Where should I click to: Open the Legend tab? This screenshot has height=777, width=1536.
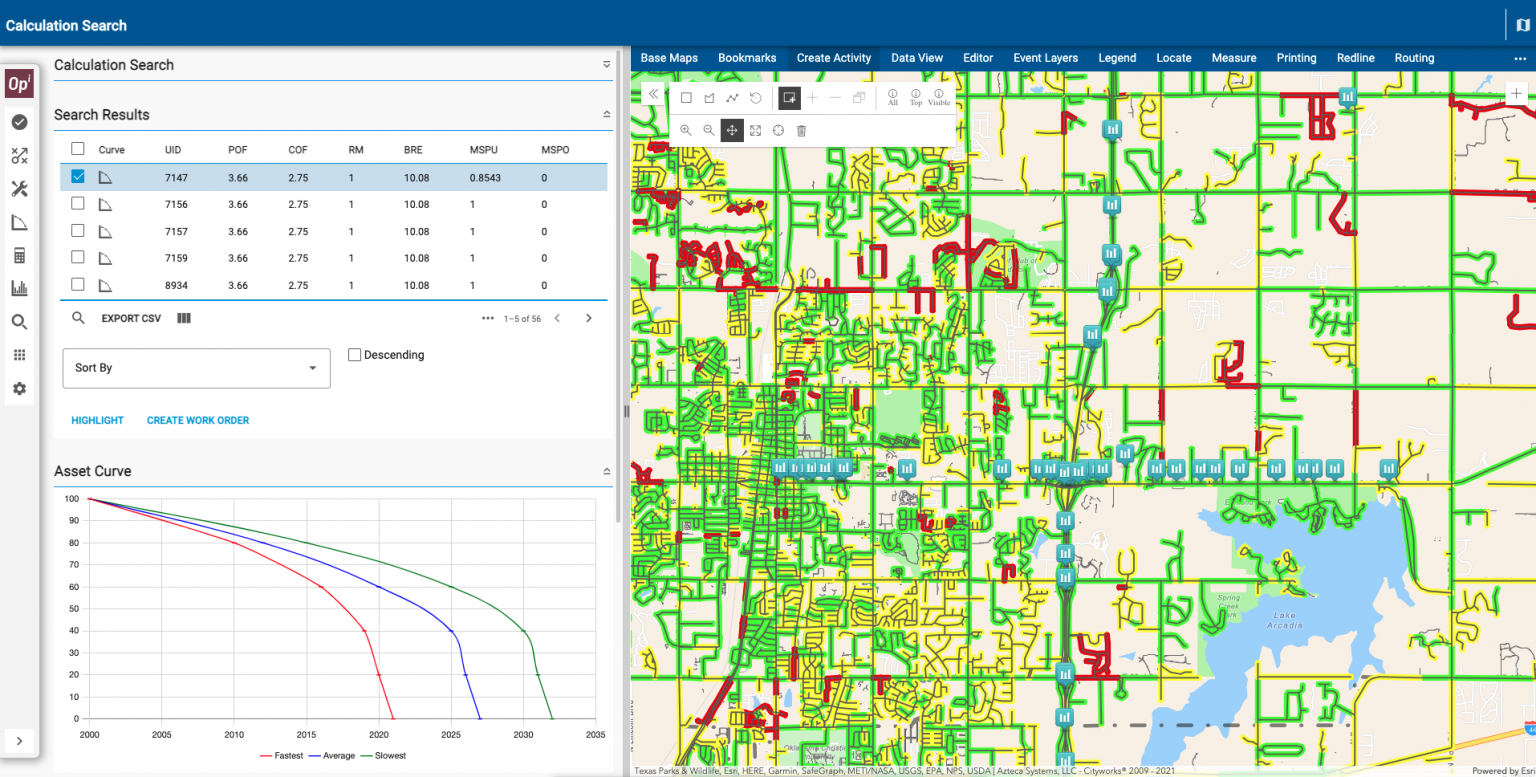tap(1117, 58)
